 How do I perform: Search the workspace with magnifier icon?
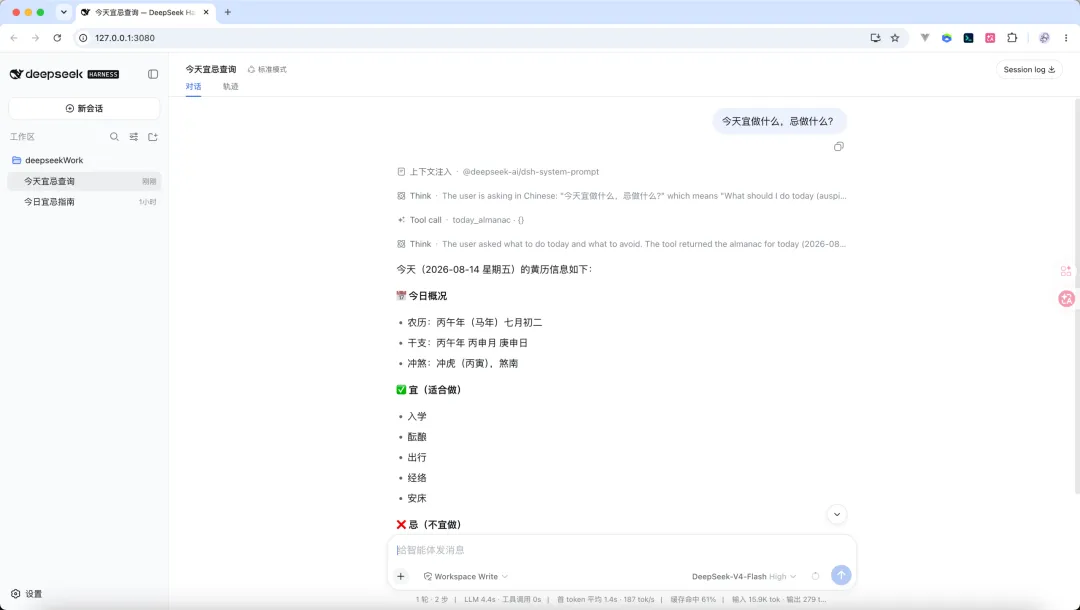[x=114, y=137]
